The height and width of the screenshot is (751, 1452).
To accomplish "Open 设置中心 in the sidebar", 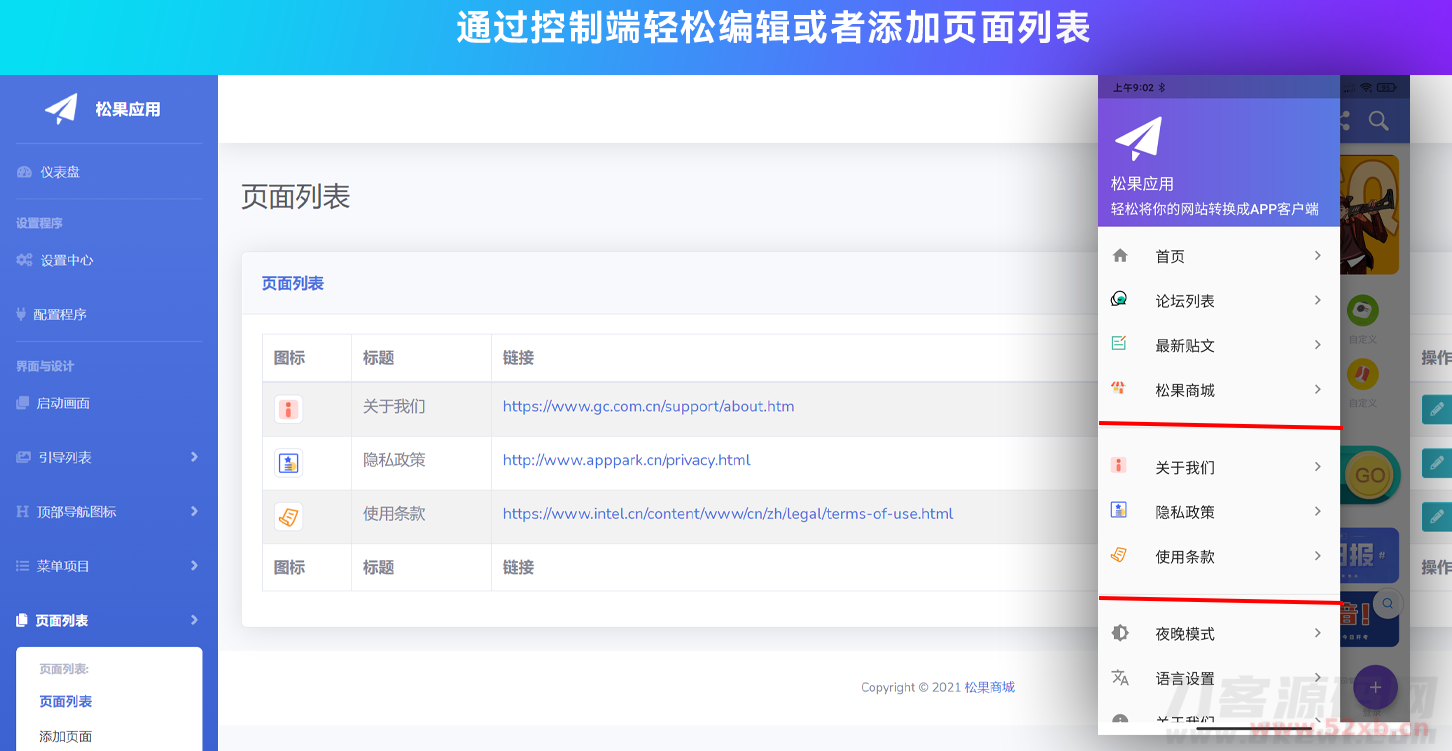I will click(x=66, y=260).
